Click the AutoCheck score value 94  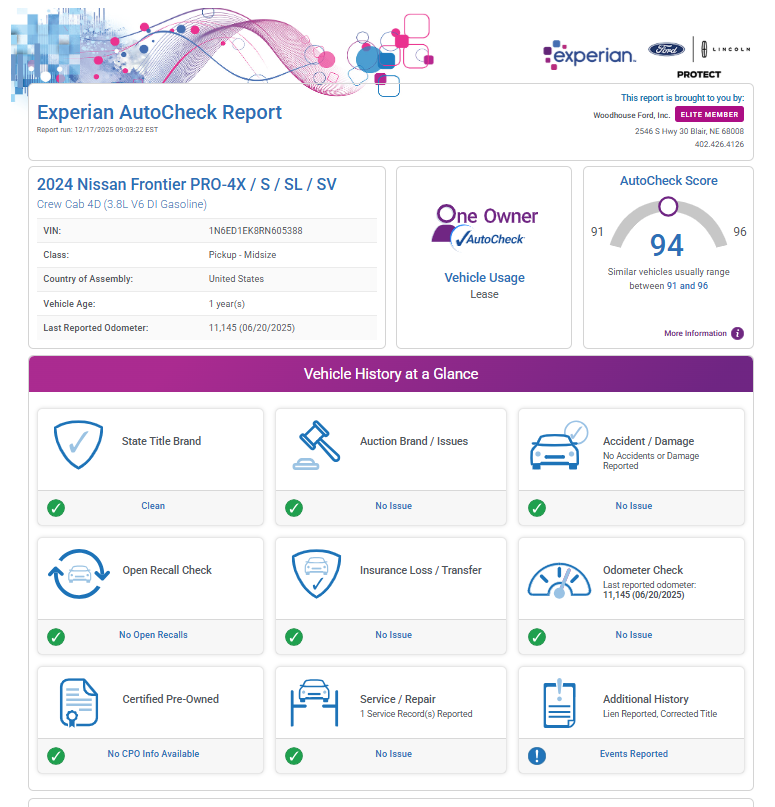667,245
